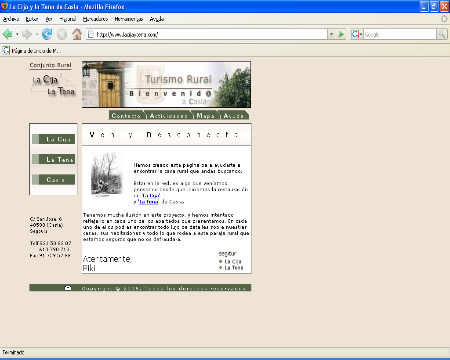Viewport: 450px width, 360px height.
Task: Follow the blue 'La Tena' text link
Action: (x=149, y=202)
